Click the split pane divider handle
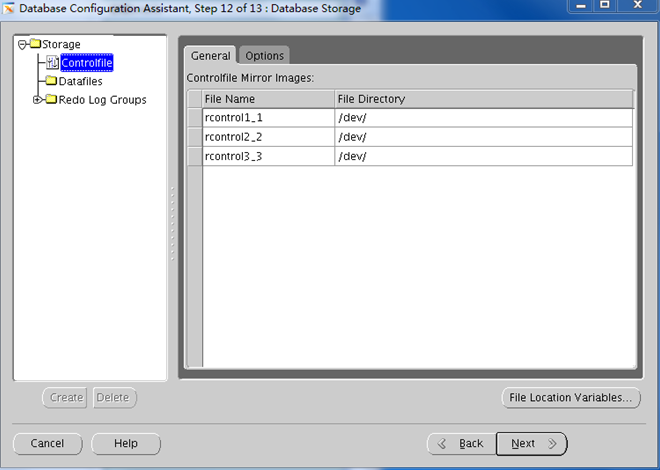This screenshot has height=470, width=660. (x=173, y=224)
